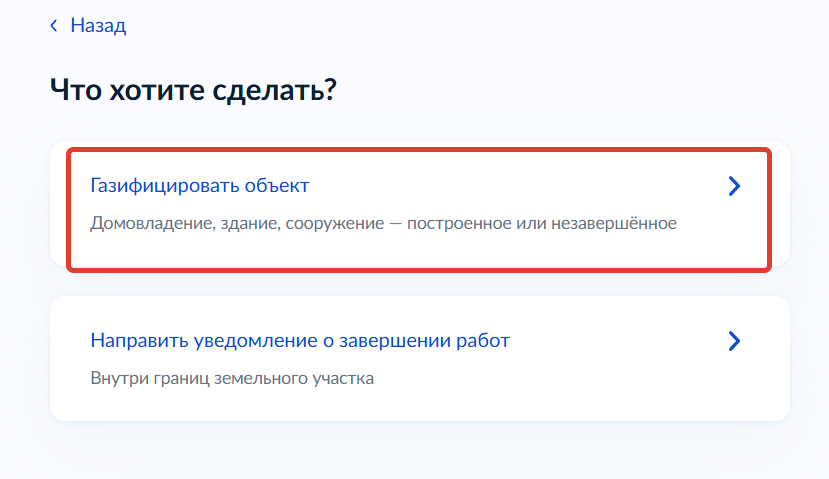Go back using the Назад link
829x479 pixels.
pos(97,26)
